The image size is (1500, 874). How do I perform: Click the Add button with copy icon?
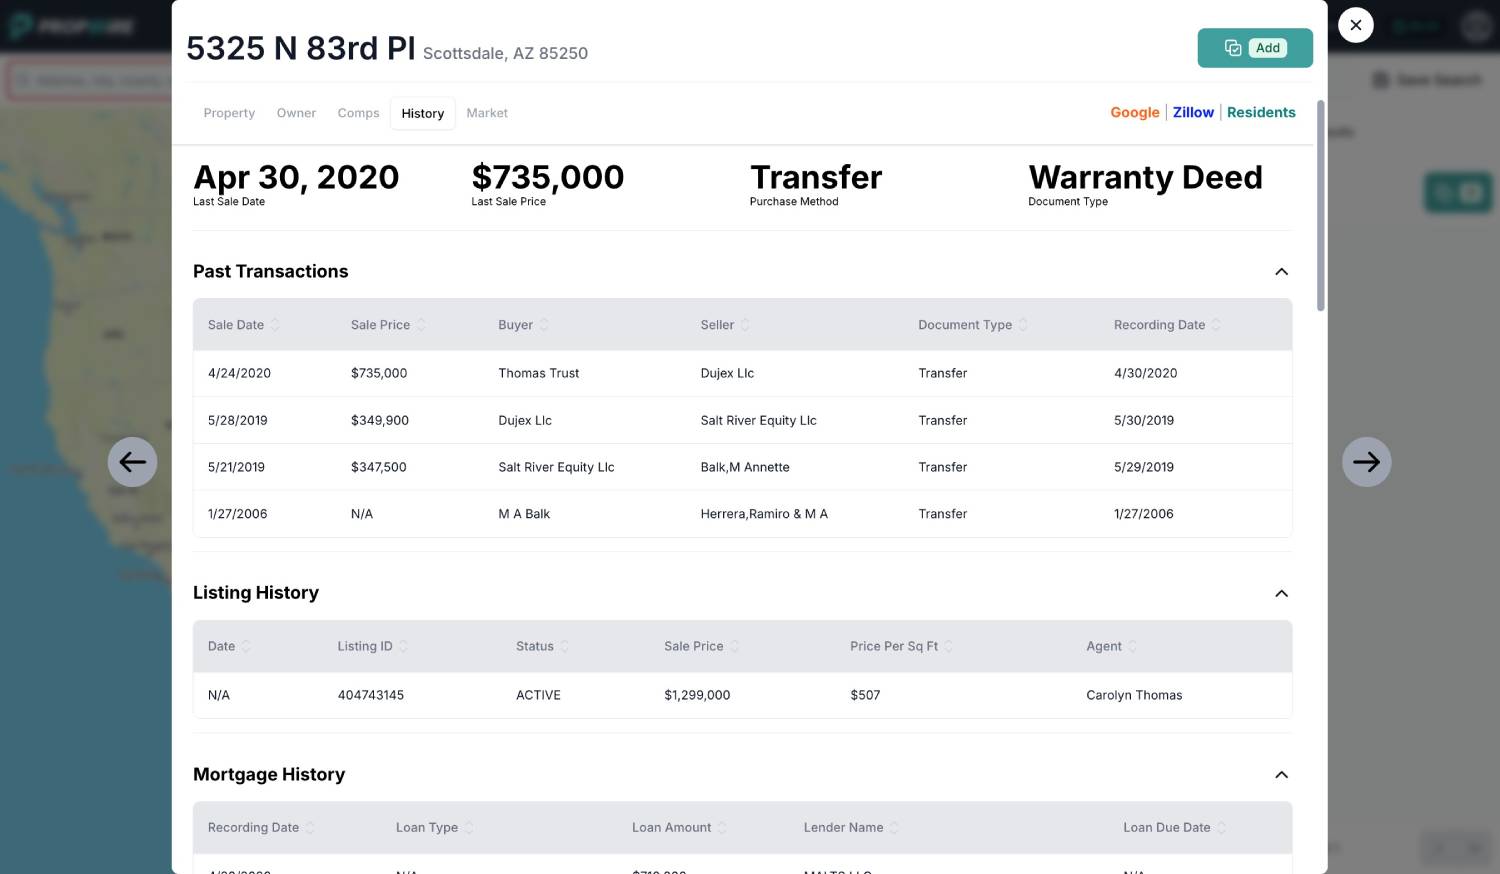[1254, 48]
